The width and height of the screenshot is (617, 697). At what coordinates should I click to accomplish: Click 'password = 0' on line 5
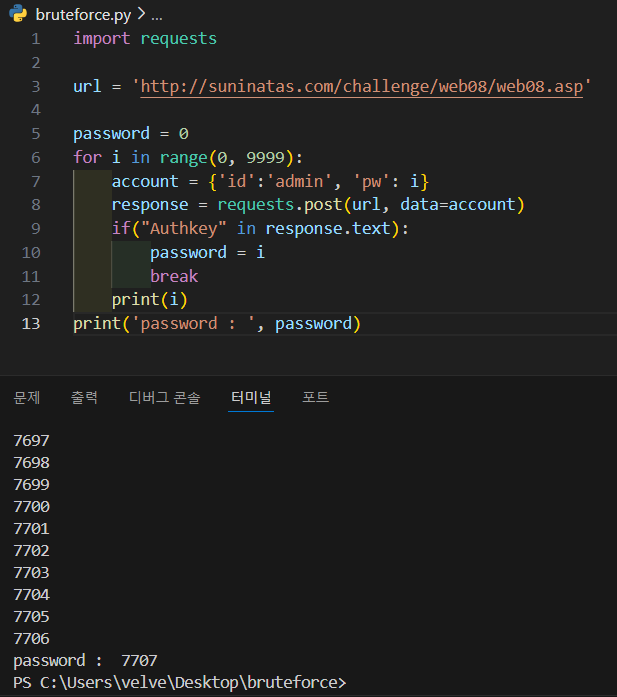(131, 134)
